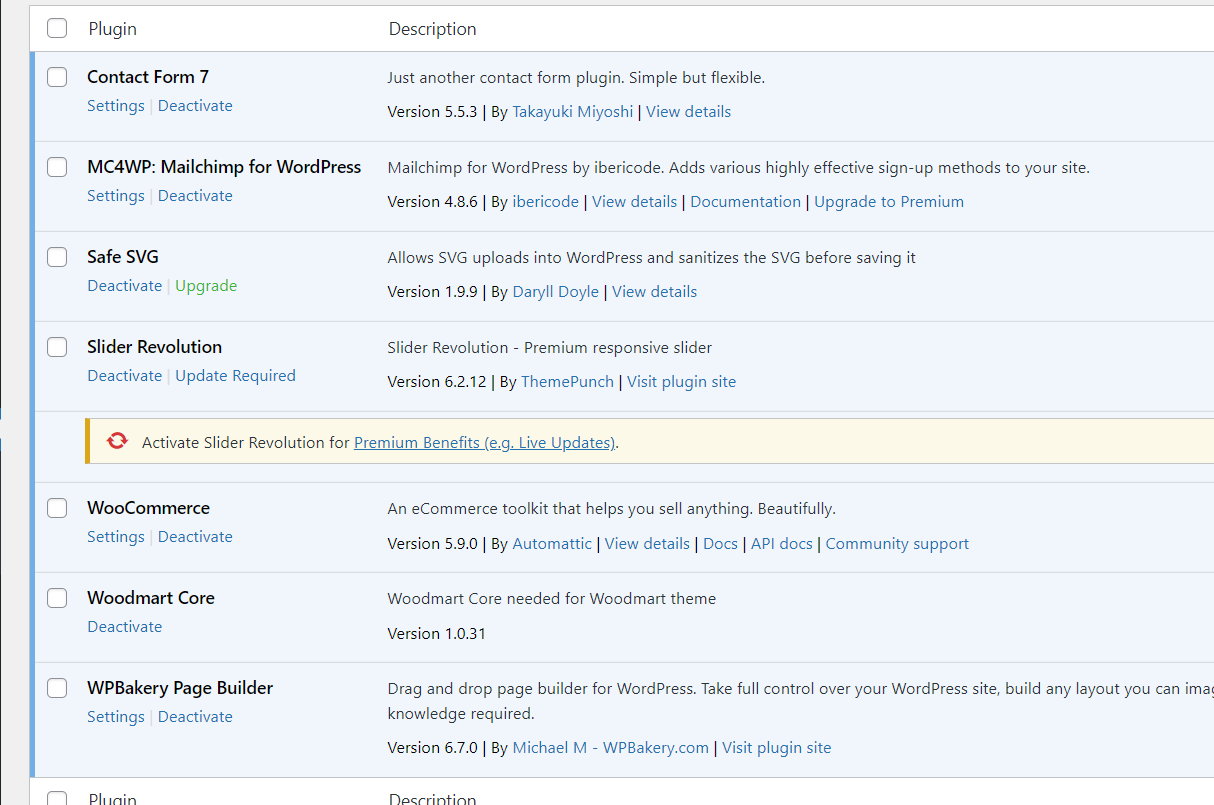1214x805 pixels.
Task: Deactivate WPBakery Page Builder
Action: coord(195,717)
